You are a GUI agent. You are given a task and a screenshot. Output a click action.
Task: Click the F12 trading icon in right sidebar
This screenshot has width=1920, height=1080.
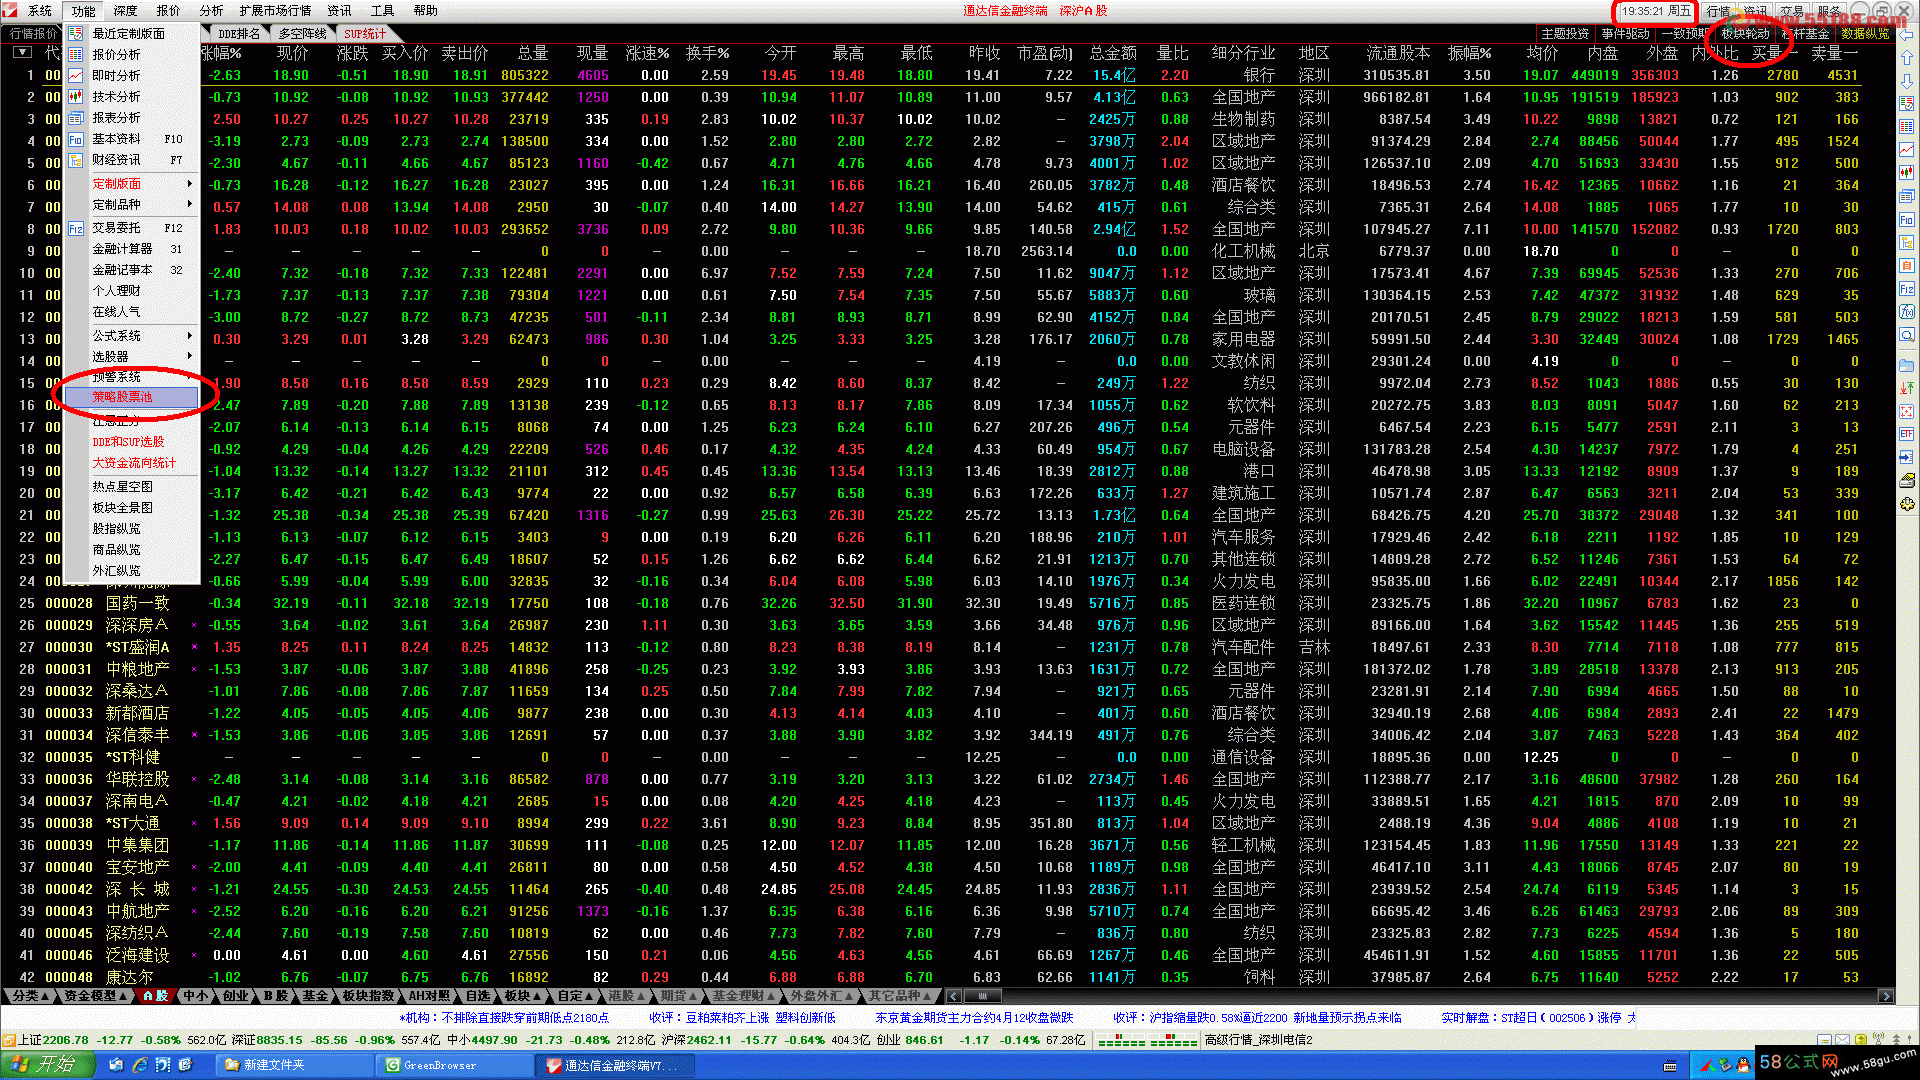pos(1907,289)
